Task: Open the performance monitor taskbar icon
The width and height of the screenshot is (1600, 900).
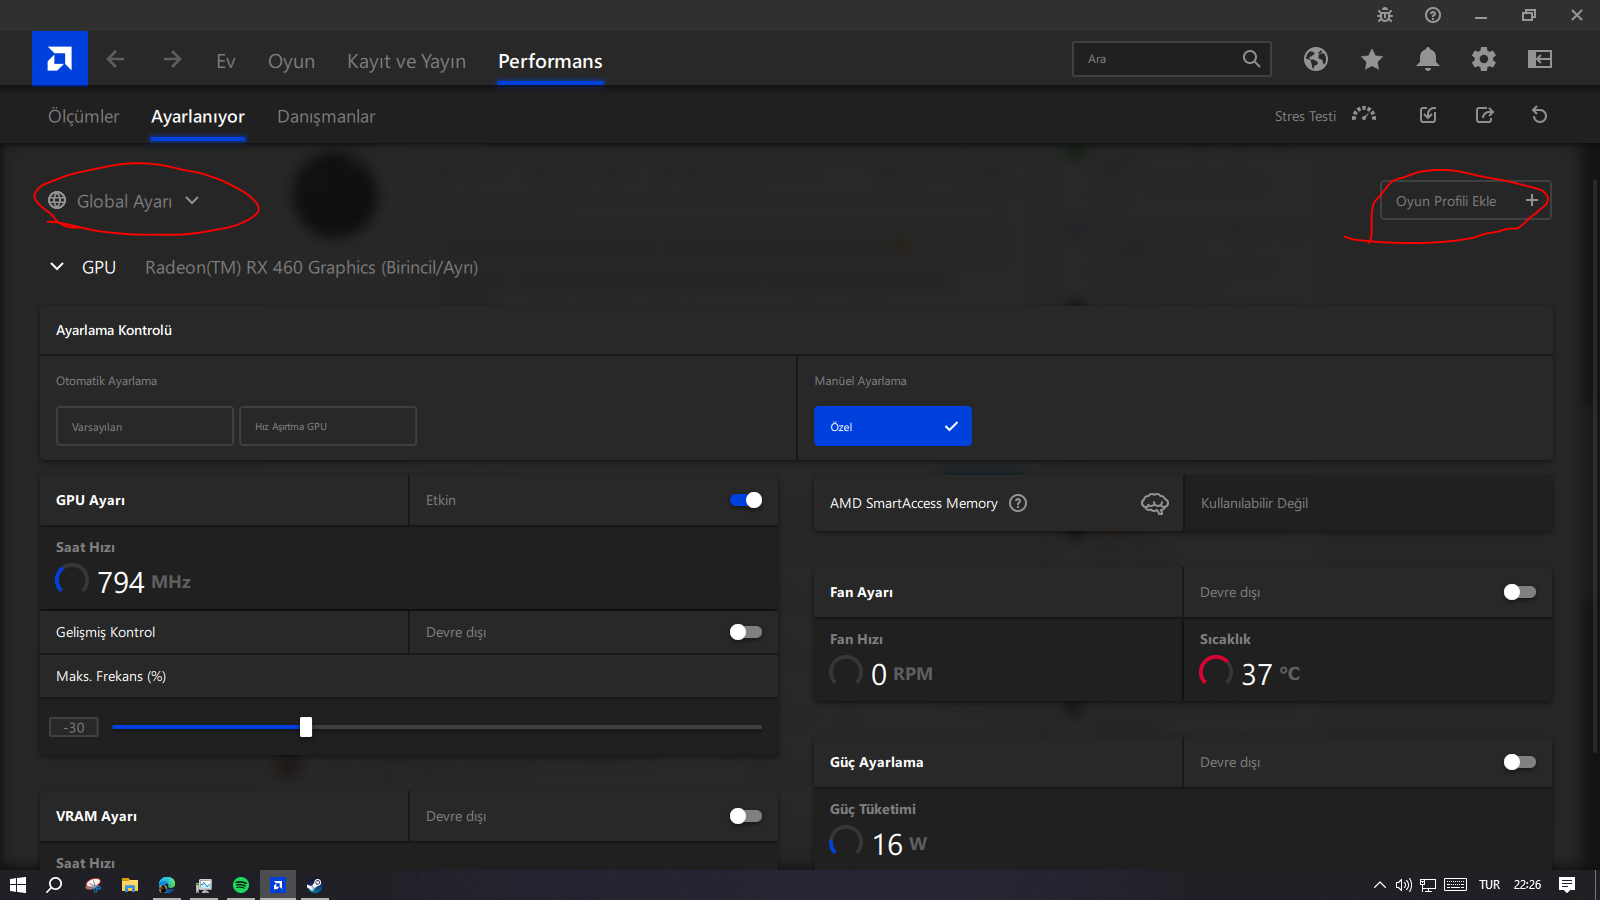Action: [204, 885]
